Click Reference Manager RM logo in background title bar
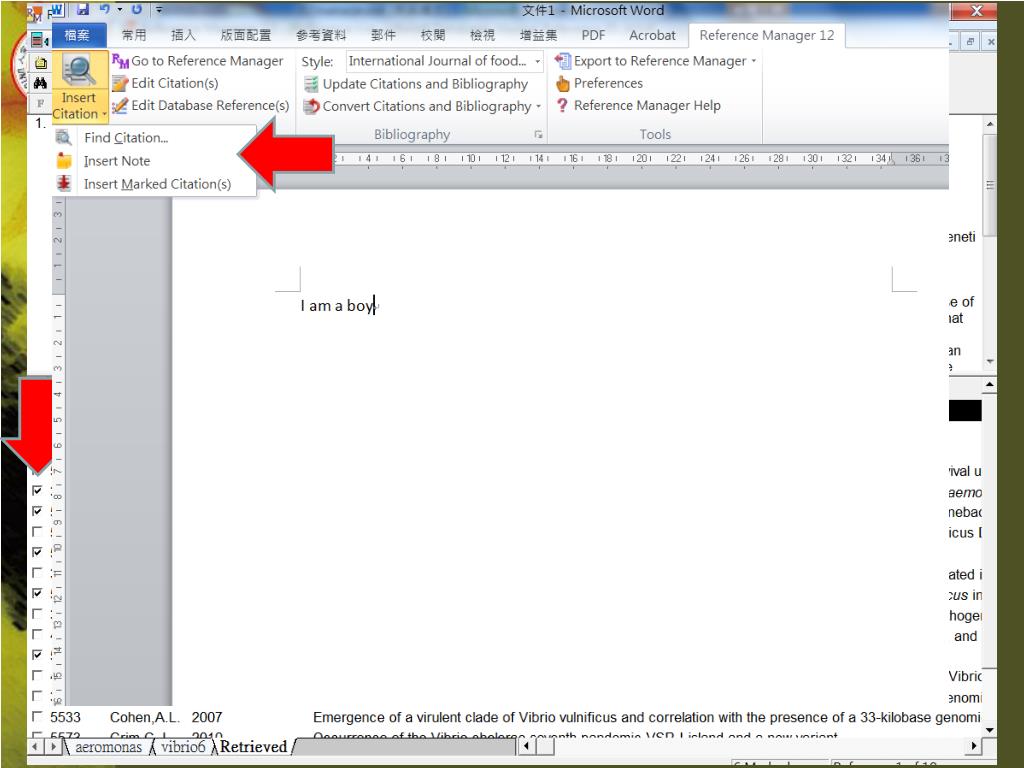The height and width of the screenshot is (768, 1024). coord(34,13)
